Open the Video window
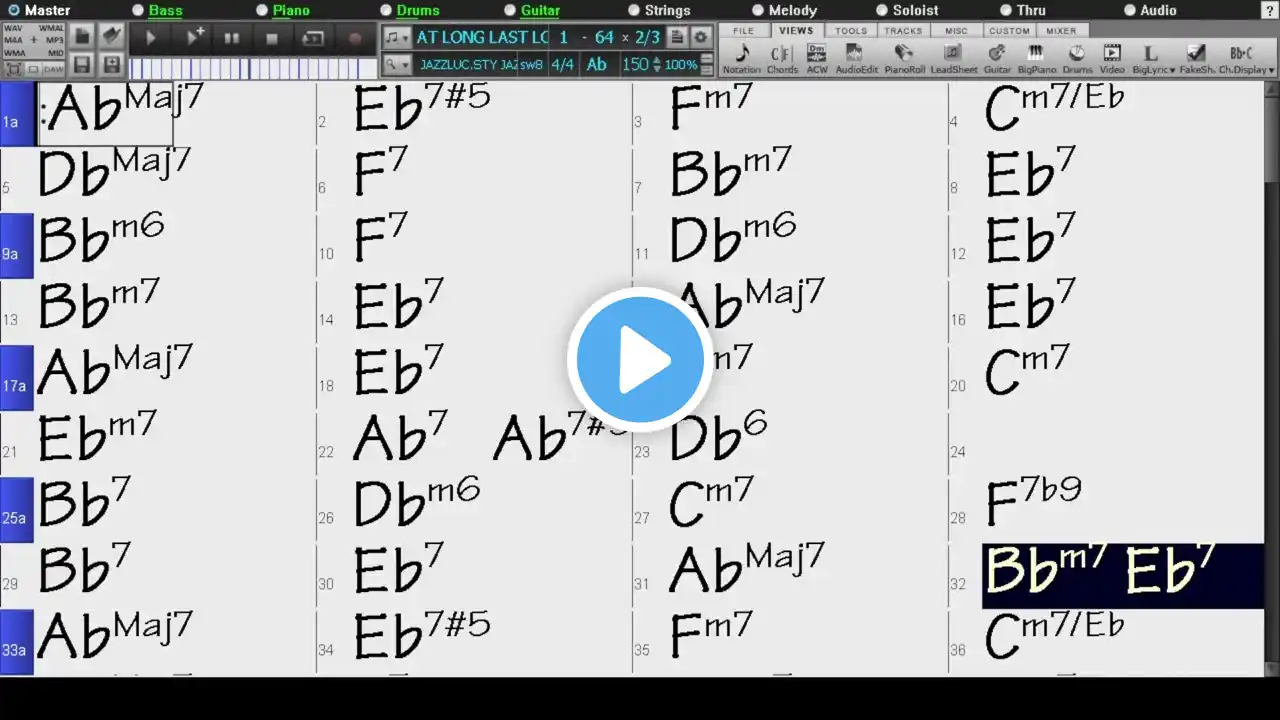This screenshot has width=1280, height=720. 1112,59
